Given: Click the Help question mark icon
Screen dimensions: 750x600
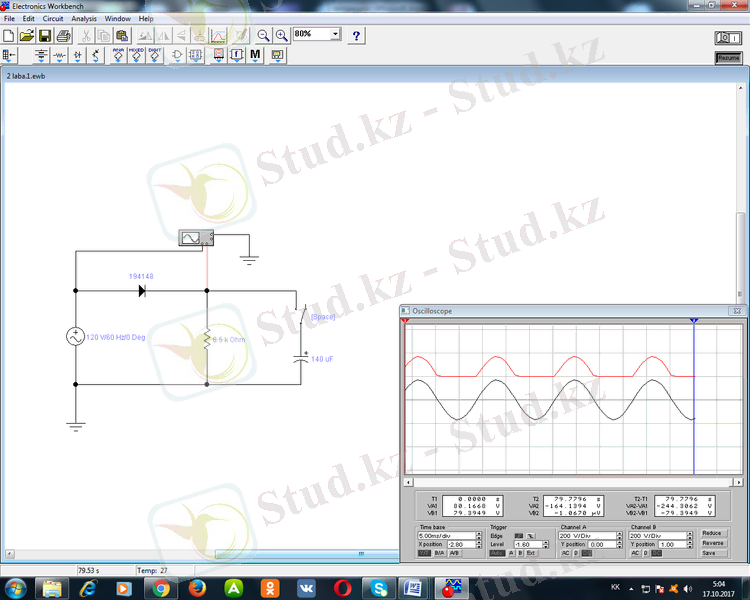Looking at the screenshot, I should [357, 35].
